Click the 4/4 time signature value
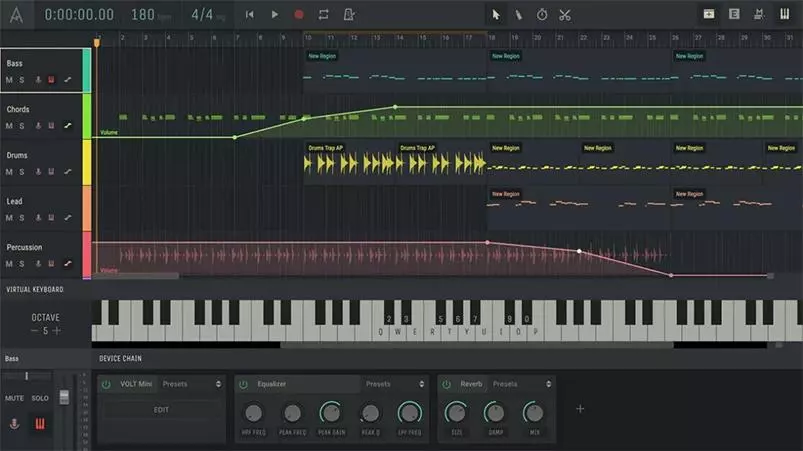Image resolution: width=803 pixels, height=451 pixels. coord(202,15)
